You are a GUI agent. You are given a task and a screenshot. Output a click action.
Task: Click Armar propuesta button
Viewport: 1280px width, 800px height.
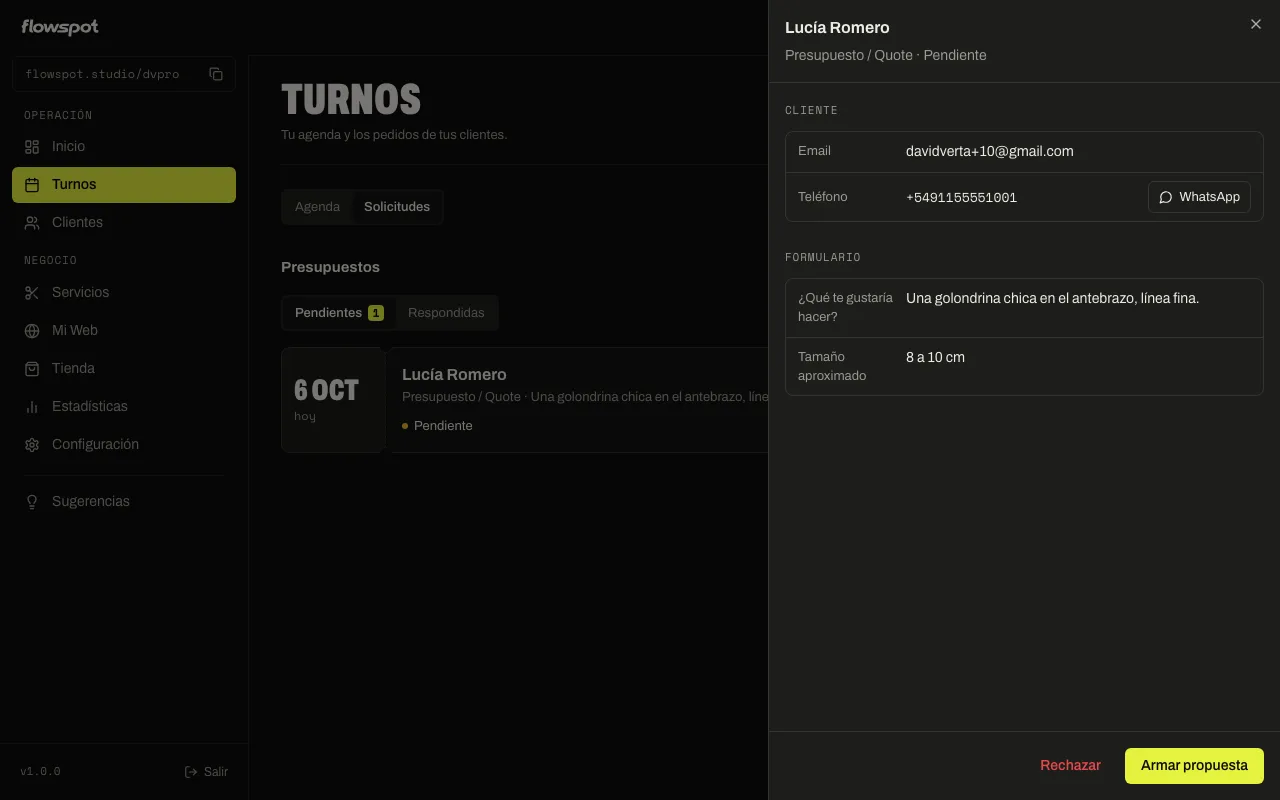coord(1194,766)
